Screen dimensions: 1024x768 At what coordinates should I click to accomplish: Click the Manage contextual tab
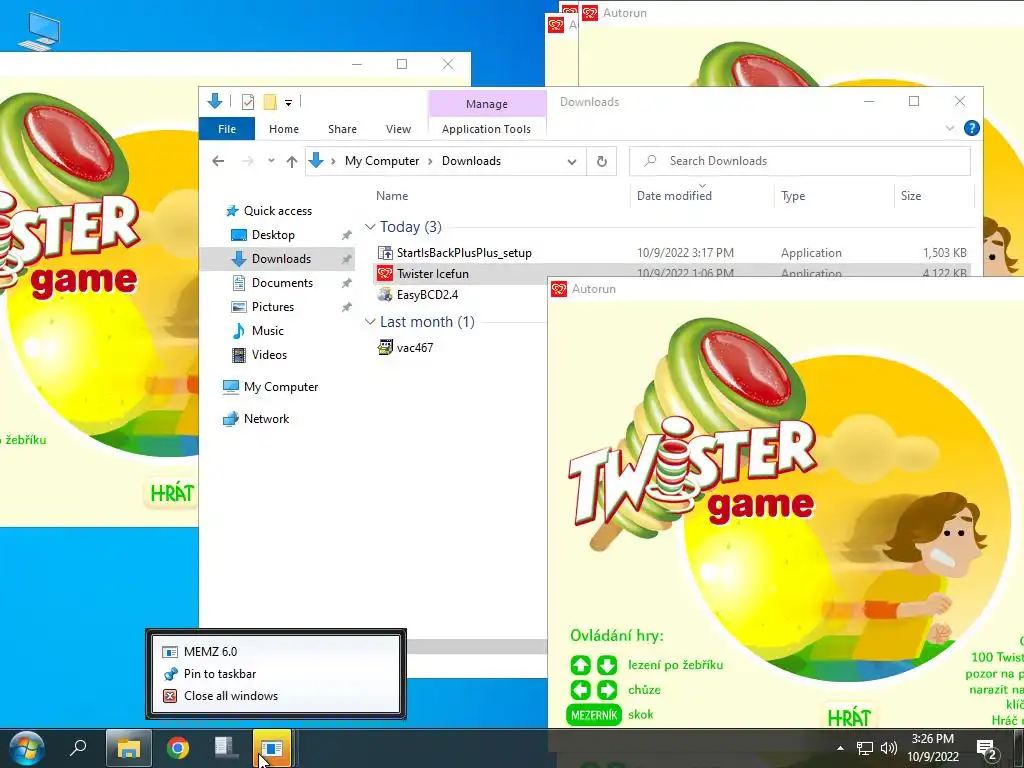pos(487,104)
